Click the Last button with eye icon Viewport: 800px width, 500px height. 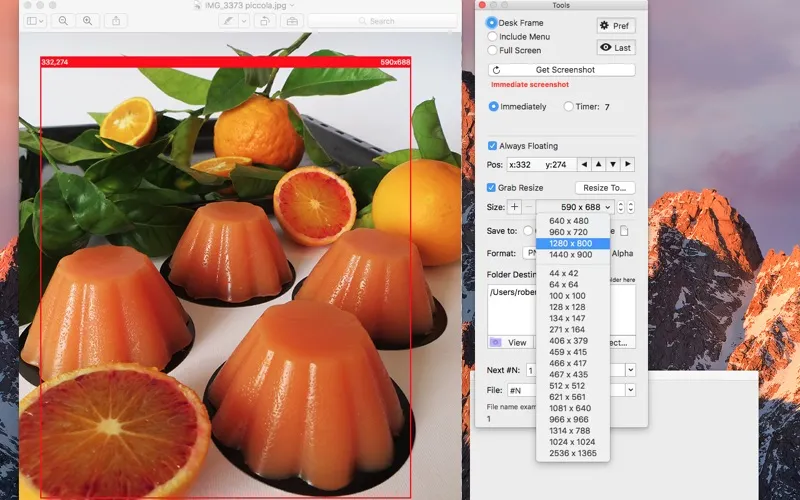tap(616, 47)
